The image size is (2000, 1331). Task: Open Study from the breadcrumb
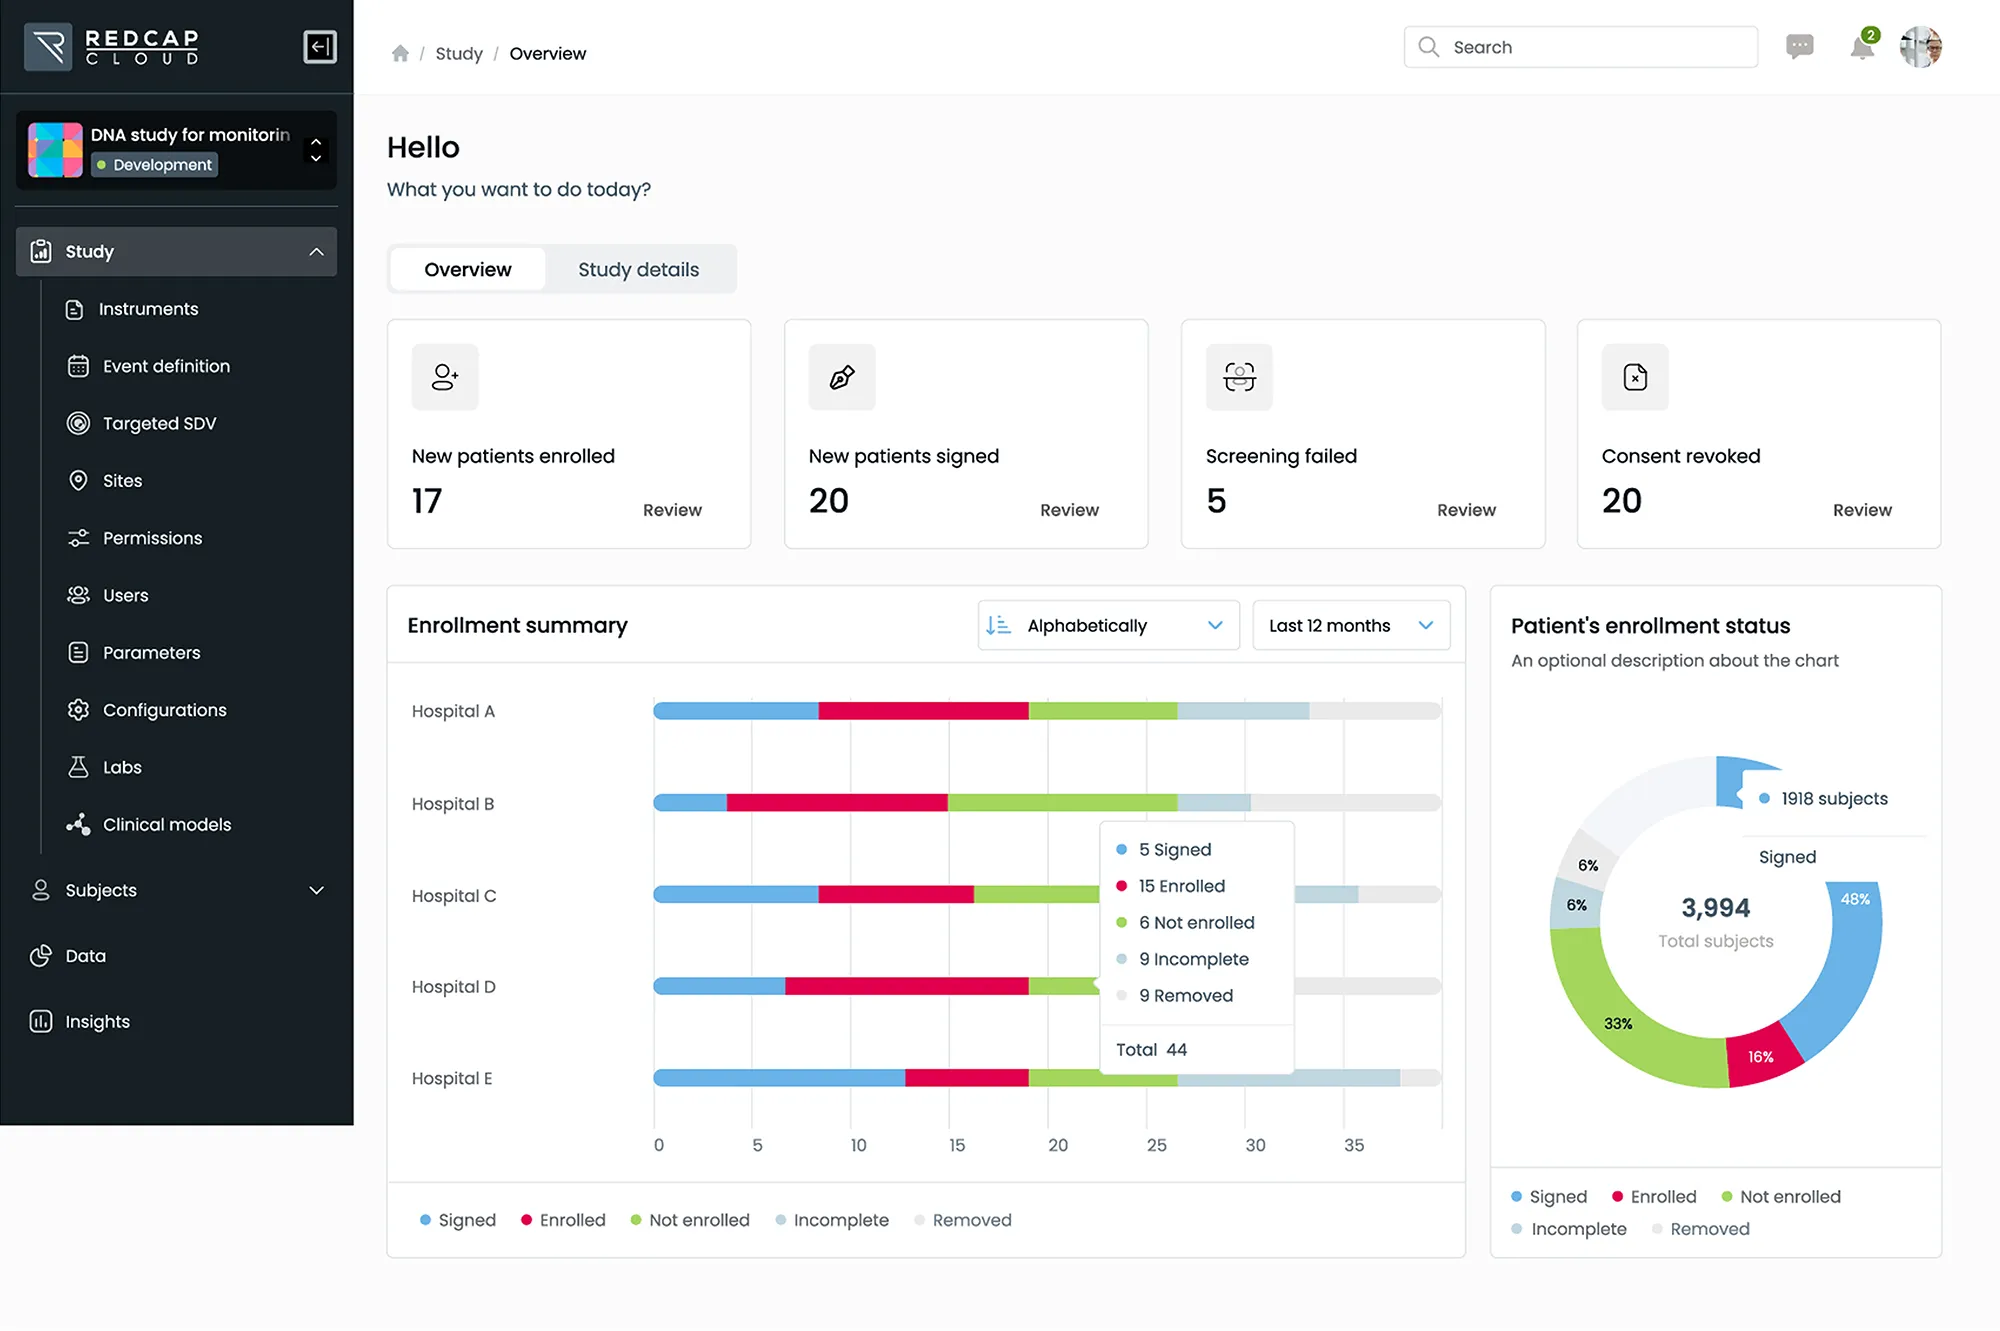[x=459, y=53]
